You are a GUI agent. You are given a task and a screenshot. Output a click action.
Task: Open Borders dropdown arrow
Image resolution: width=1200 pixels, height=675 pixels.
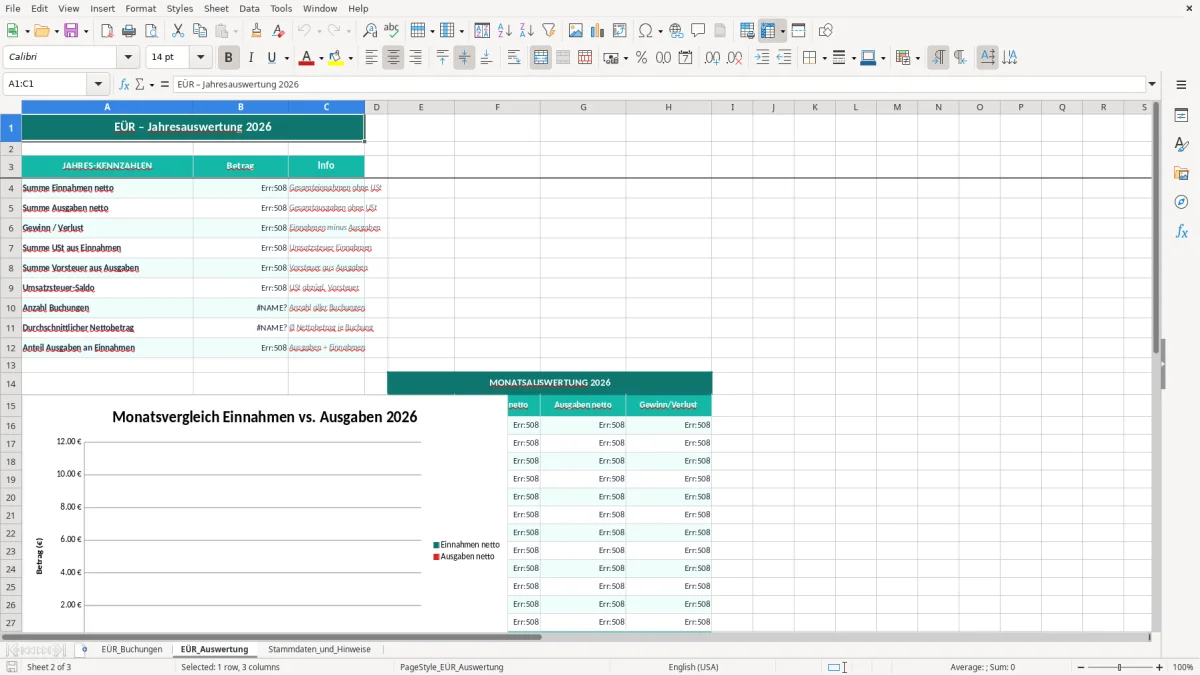coord(823,58)
